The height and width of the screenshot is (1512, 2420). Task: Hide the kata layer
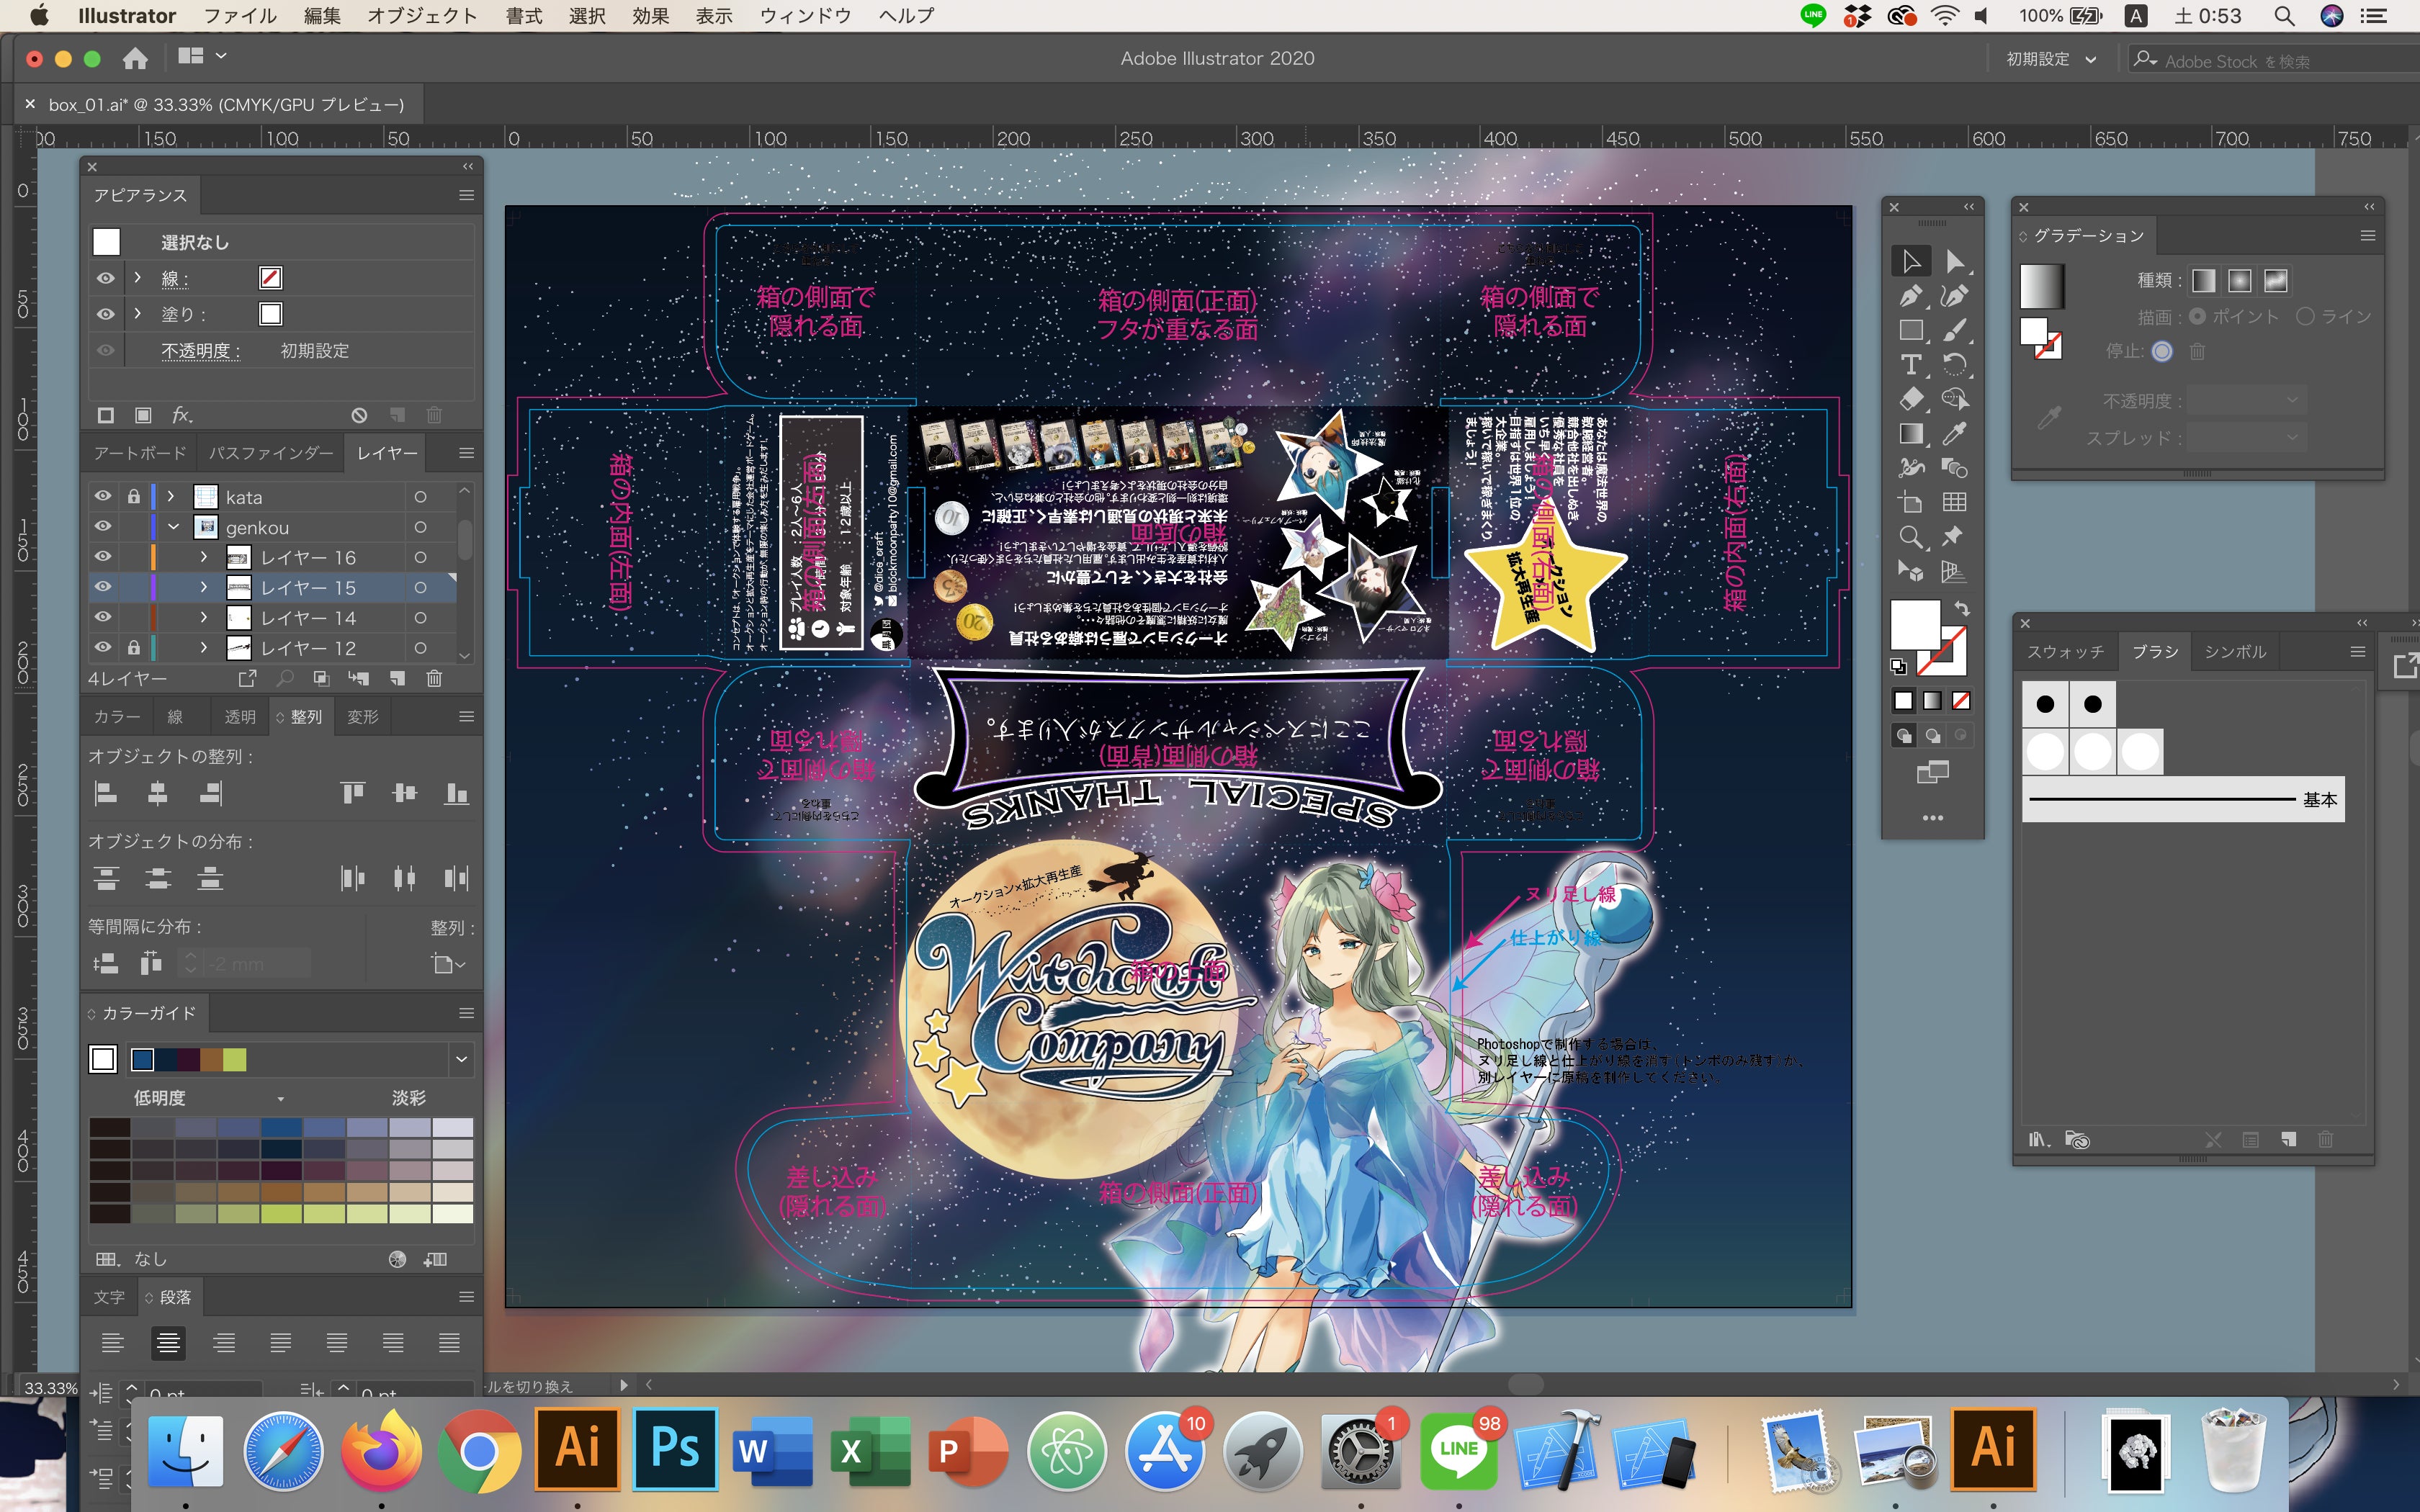tap(103, 497)
